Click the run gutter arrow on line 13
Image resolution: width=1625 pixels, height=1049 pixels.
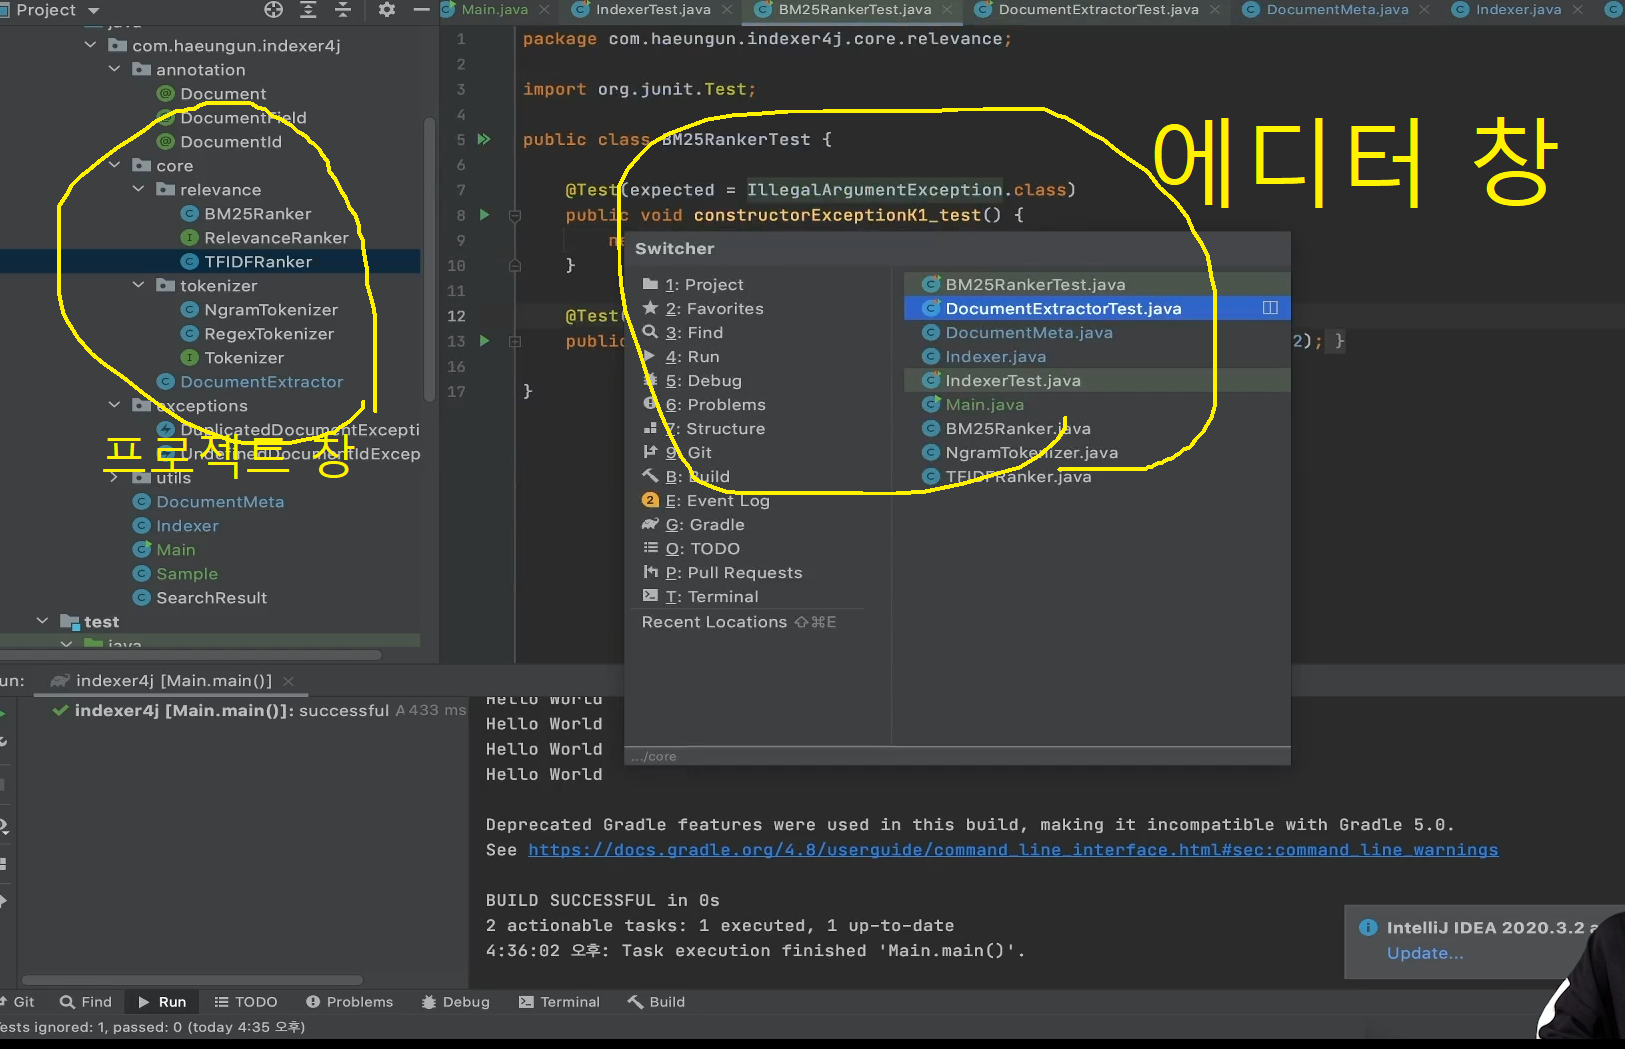pos(484,340)
